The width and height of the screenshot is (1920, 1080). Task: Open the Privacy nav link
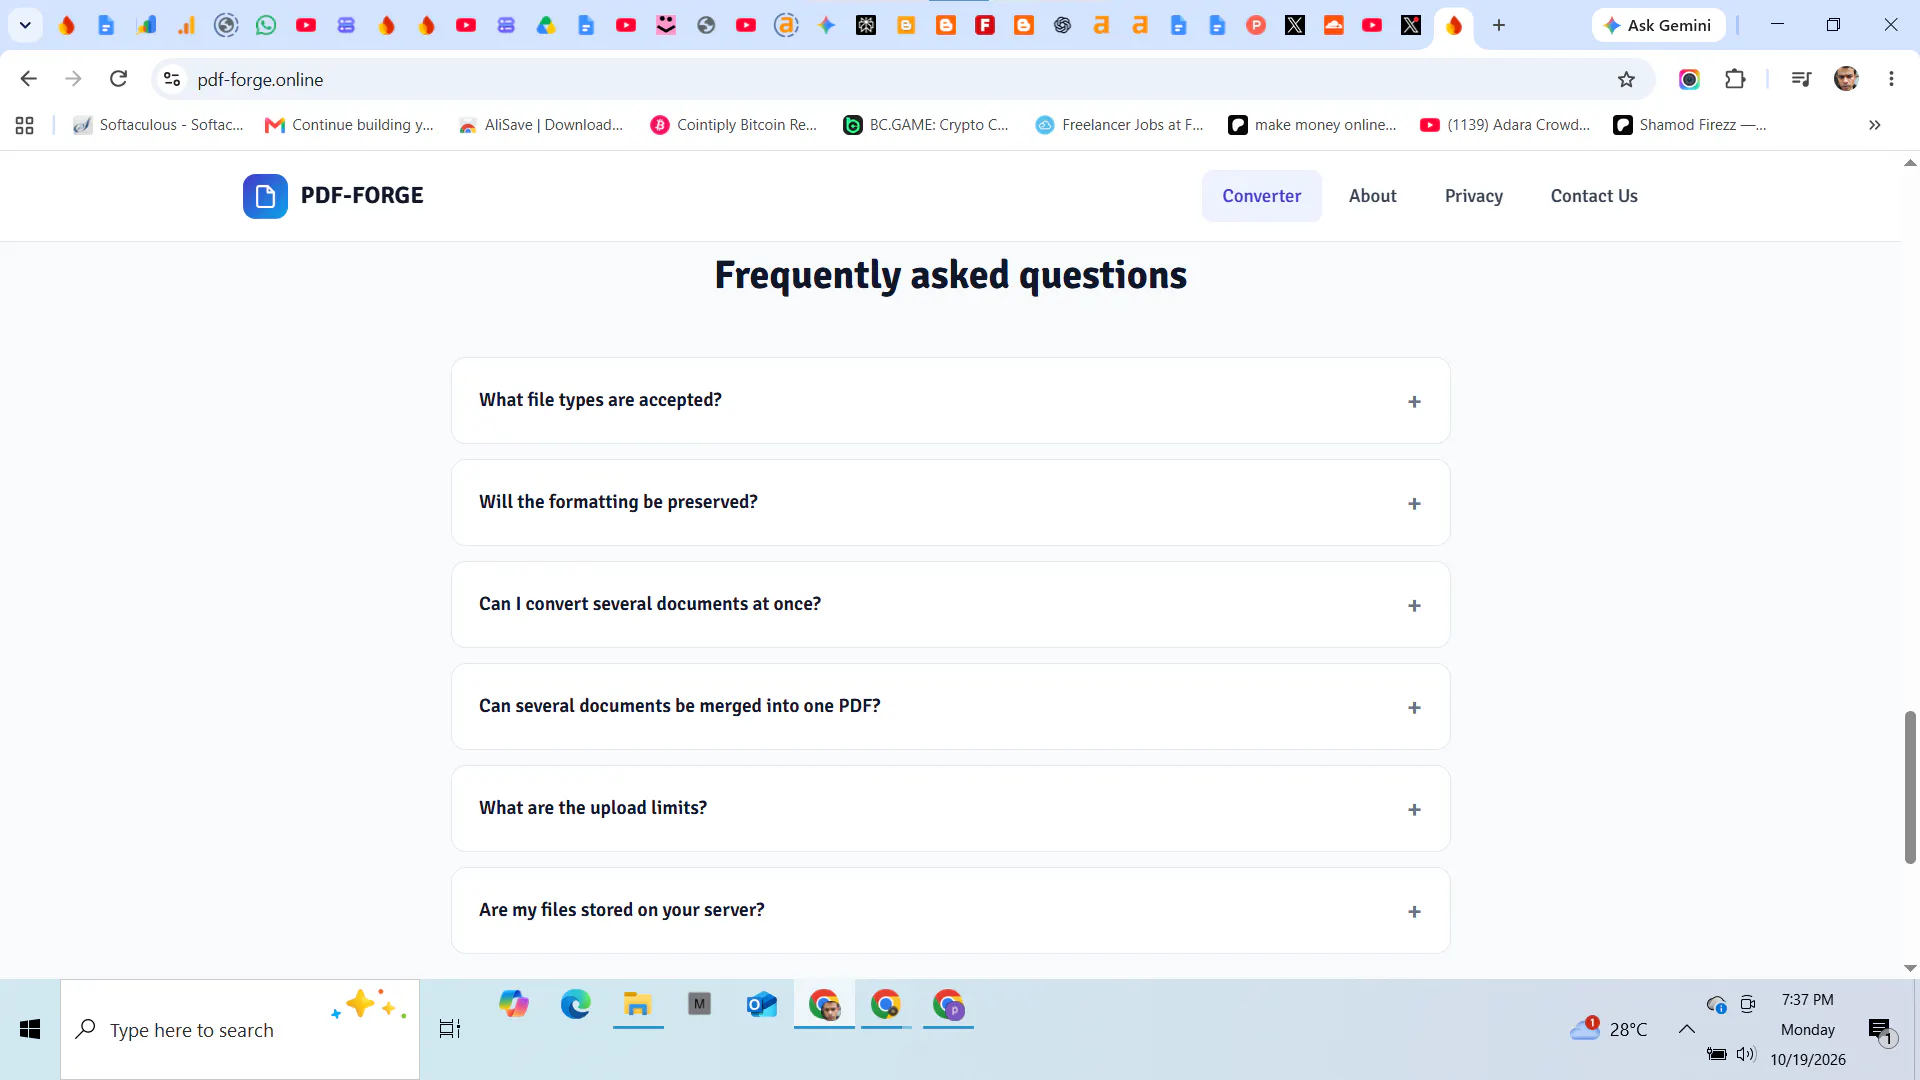click(1474, 196)
